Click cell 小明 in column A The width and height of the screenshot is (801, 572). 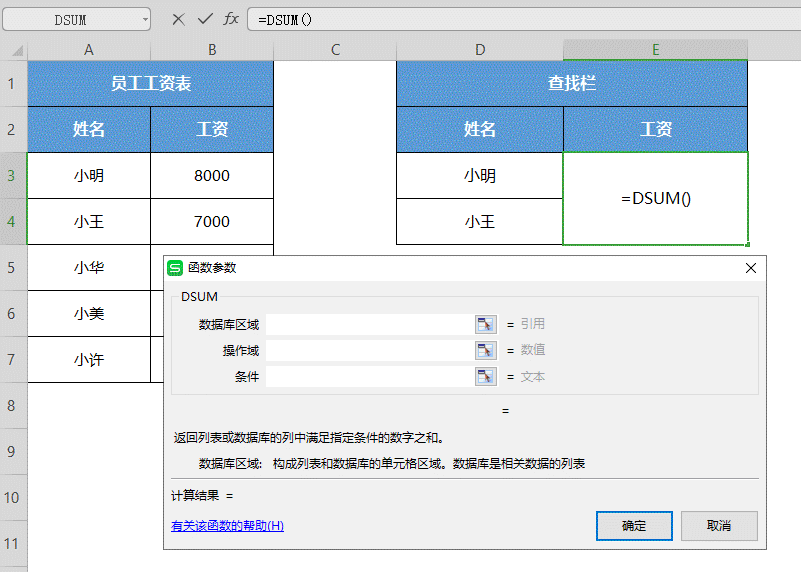(x=89, y=175)
